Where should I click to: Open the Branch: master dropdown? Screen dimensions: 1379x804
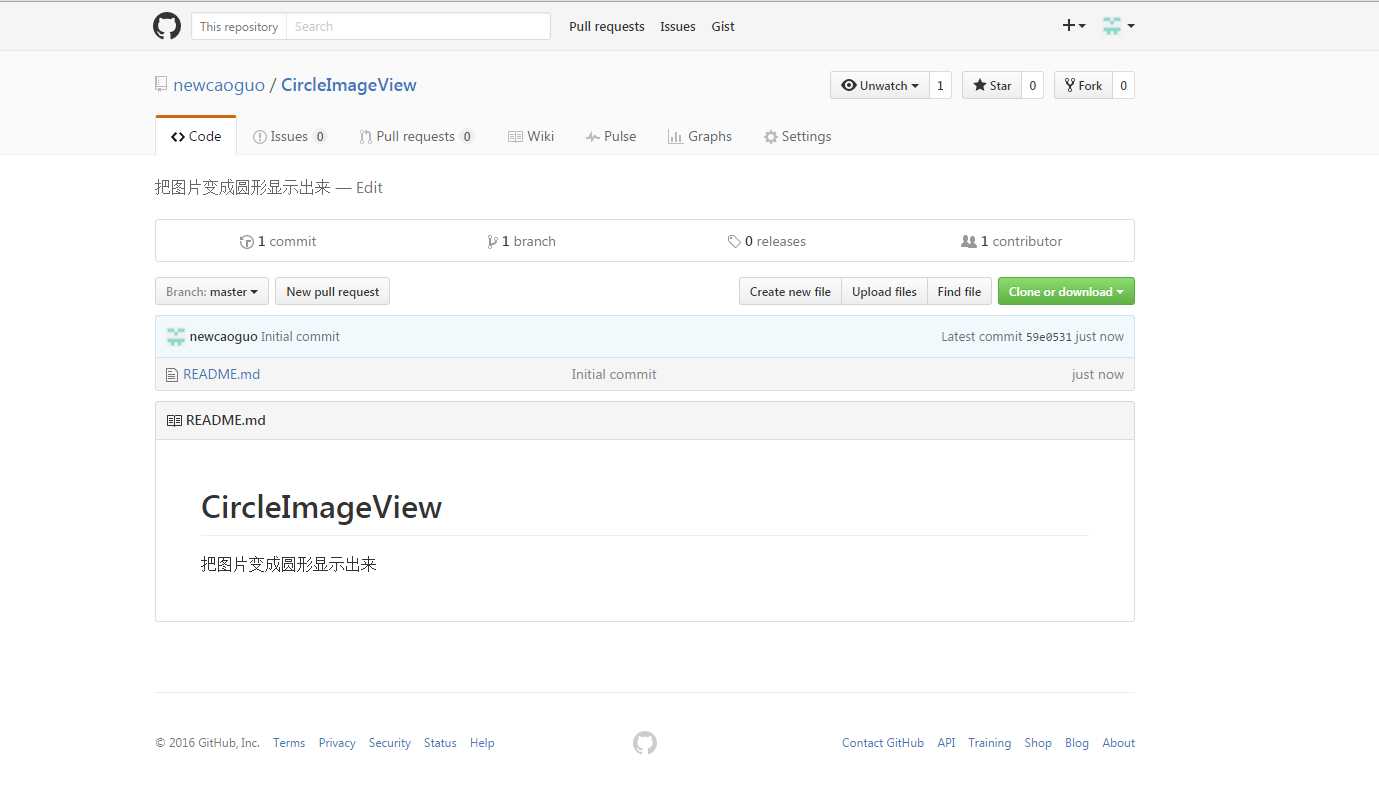tap(212, 292)
